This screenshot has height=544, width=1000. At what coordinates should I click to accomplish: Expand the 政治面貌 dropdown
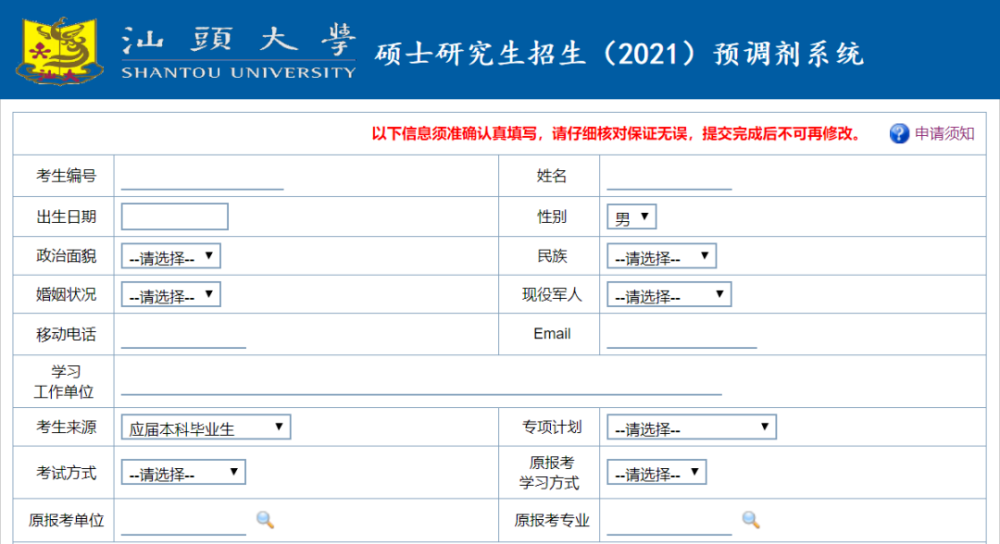click(171, 256)
